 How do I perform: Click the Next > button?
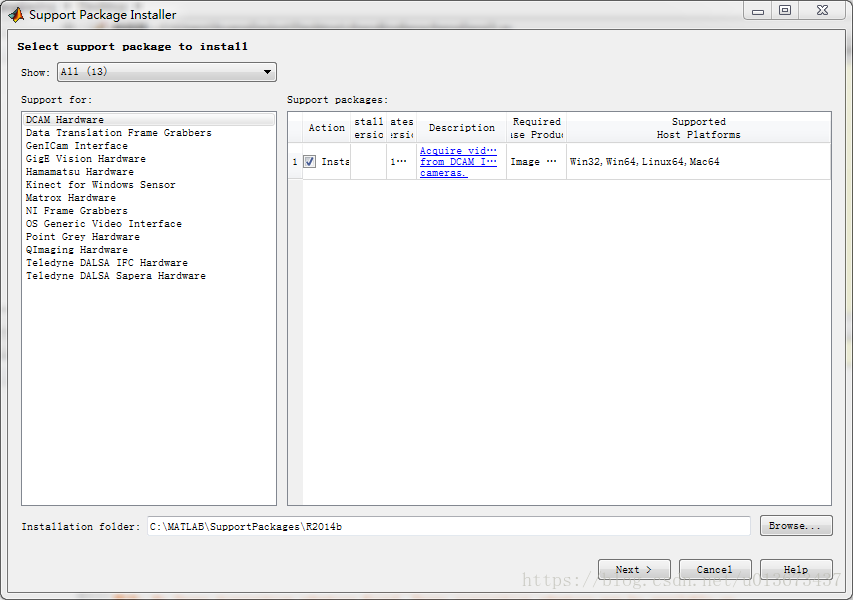coord(634,570)
